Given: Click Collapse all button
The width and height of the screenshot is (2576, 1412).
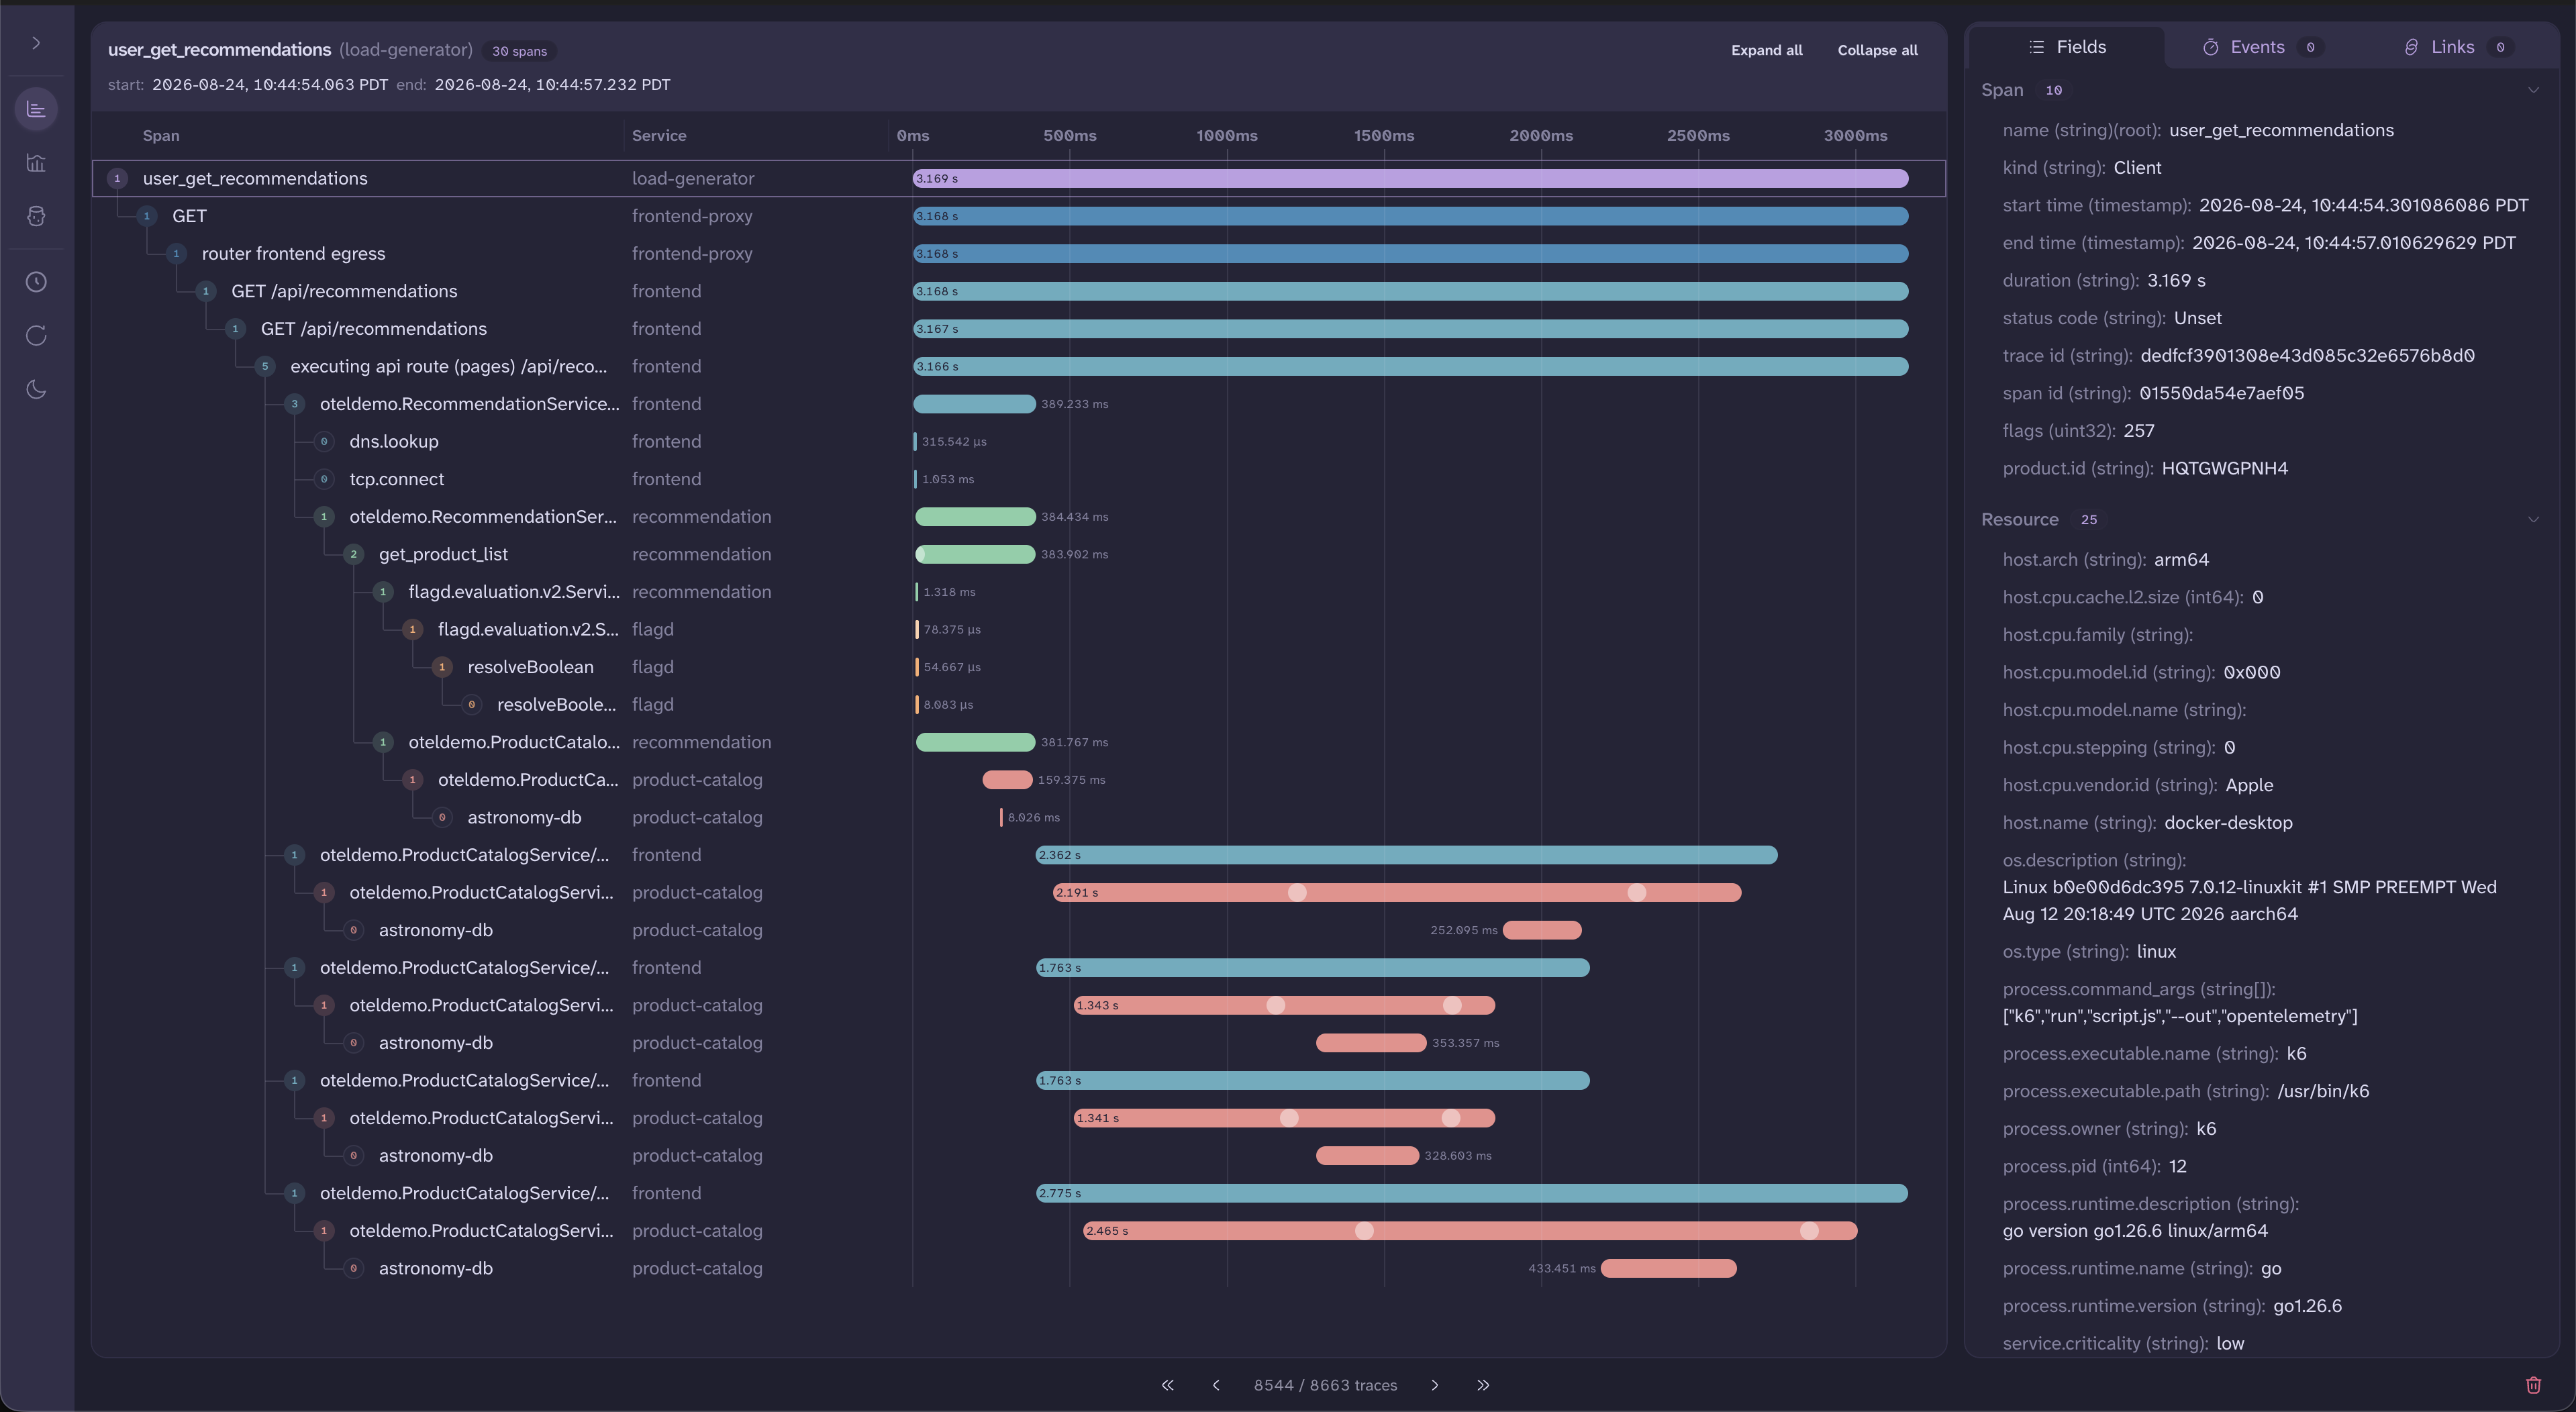Looking at the screenshot, I should coord(1877,50).
